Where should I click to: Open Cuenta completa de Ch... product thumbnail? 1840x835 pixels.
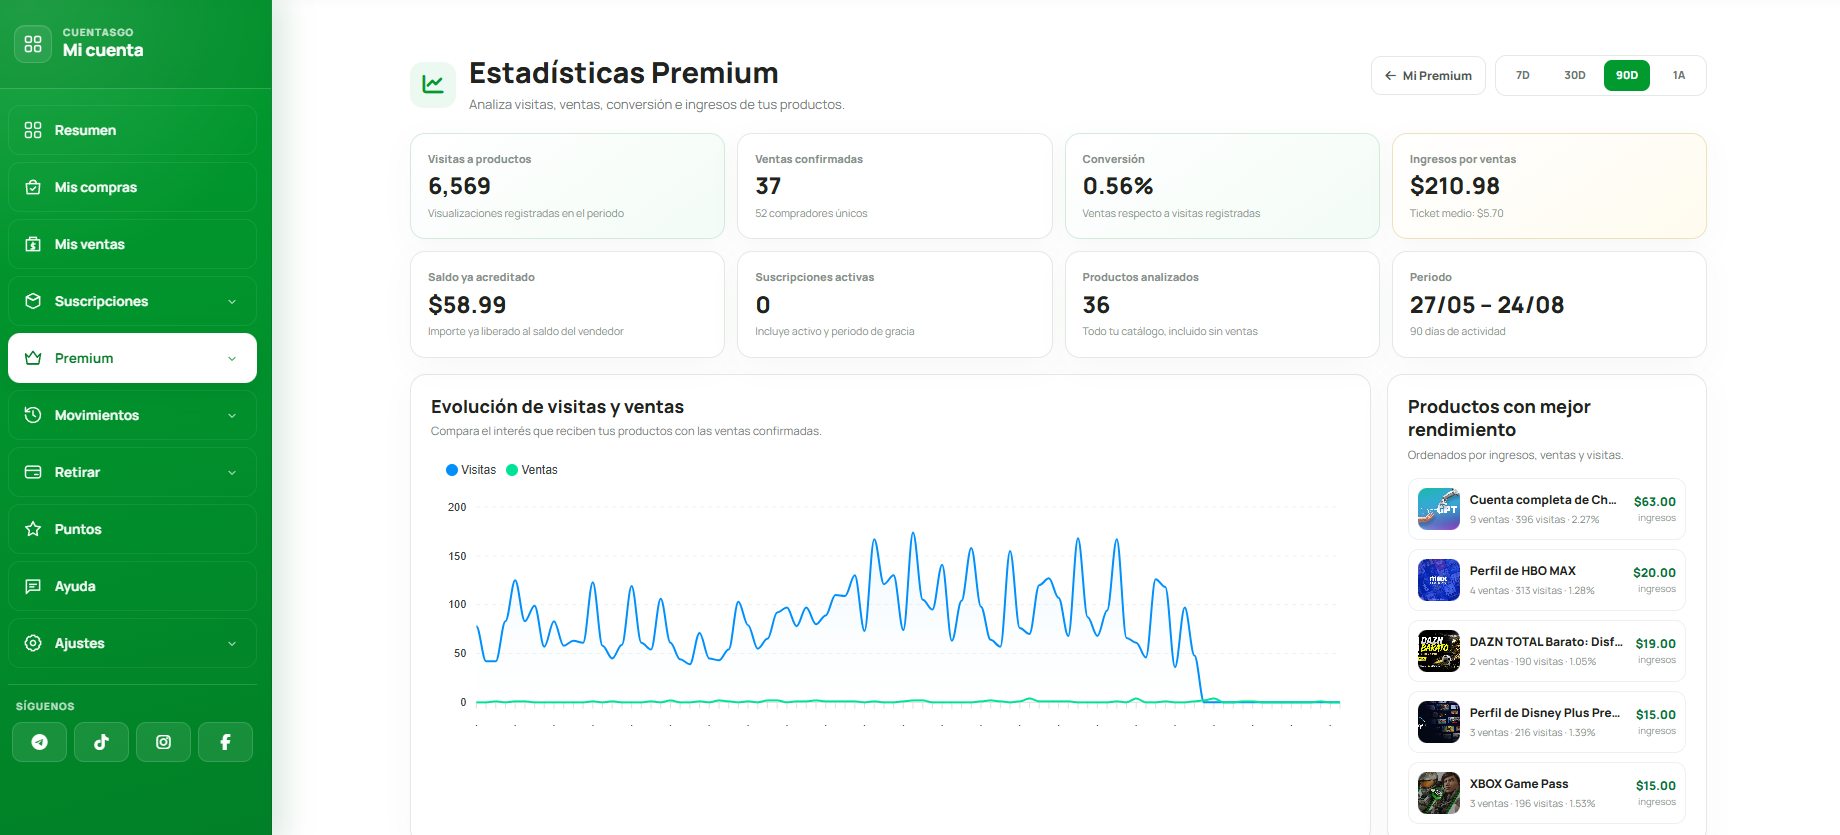[1439, 509]
